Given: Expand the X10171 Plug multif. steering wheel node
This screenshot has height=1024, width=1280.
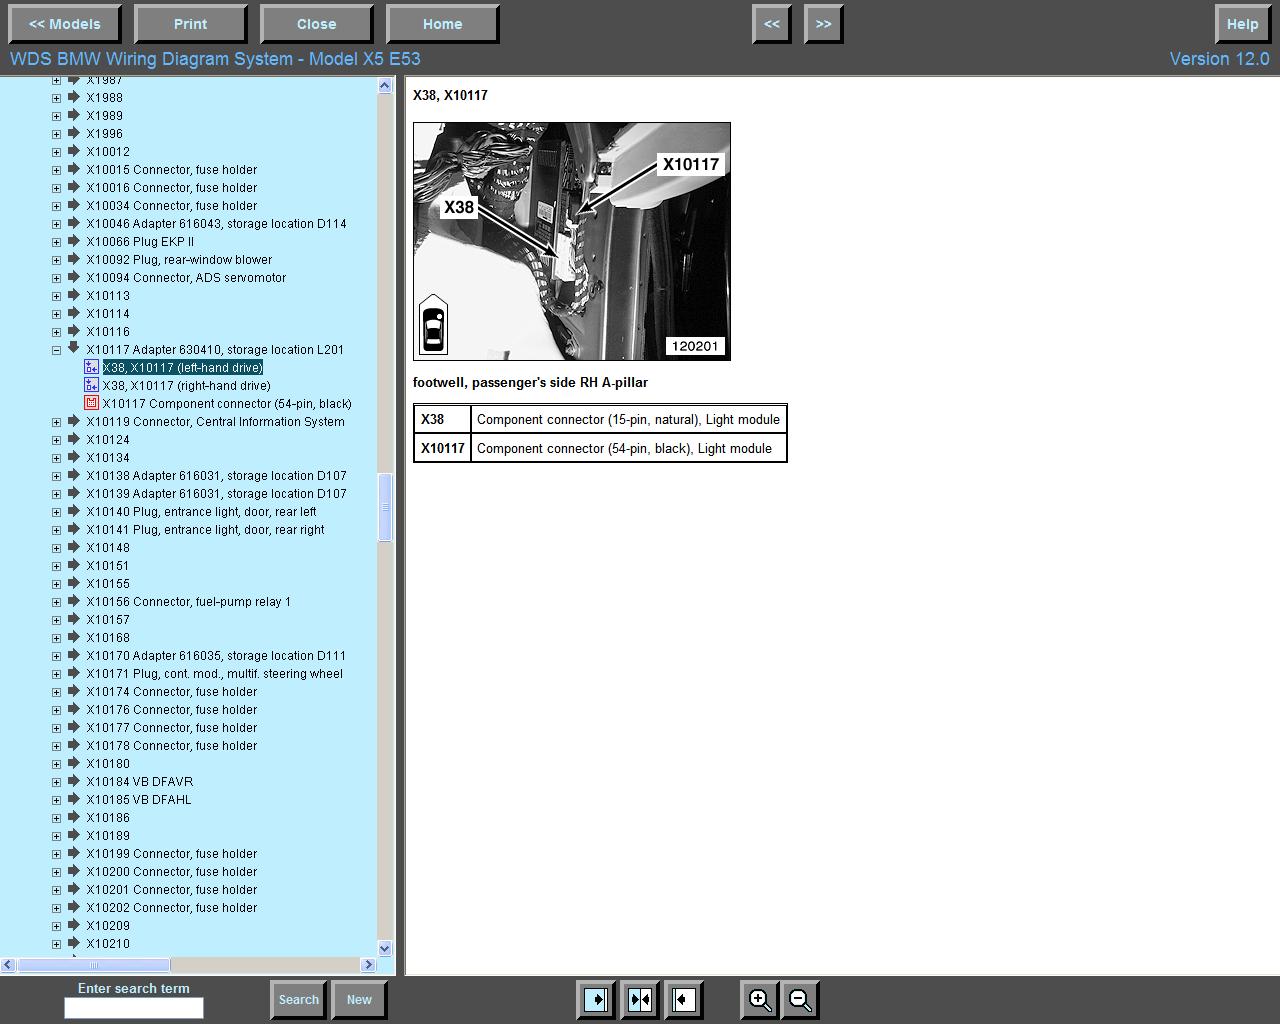Looking at the screenshot, I should pos(56,674).
